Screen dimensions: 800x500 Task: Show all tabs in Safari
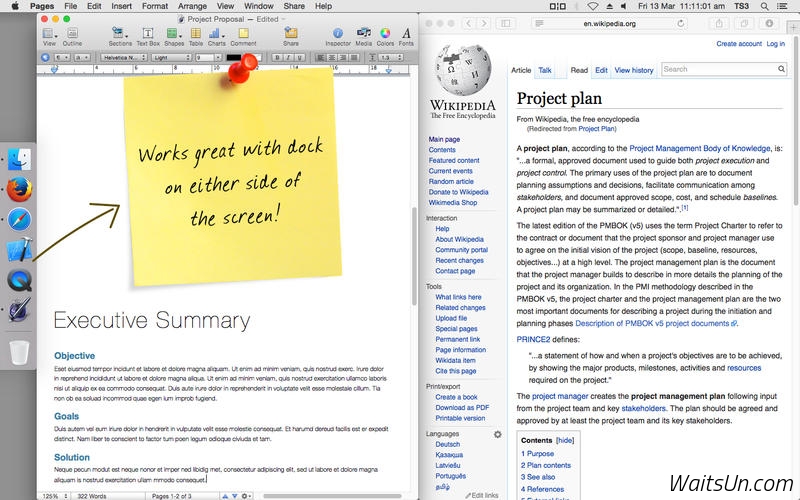coord(744,23)
